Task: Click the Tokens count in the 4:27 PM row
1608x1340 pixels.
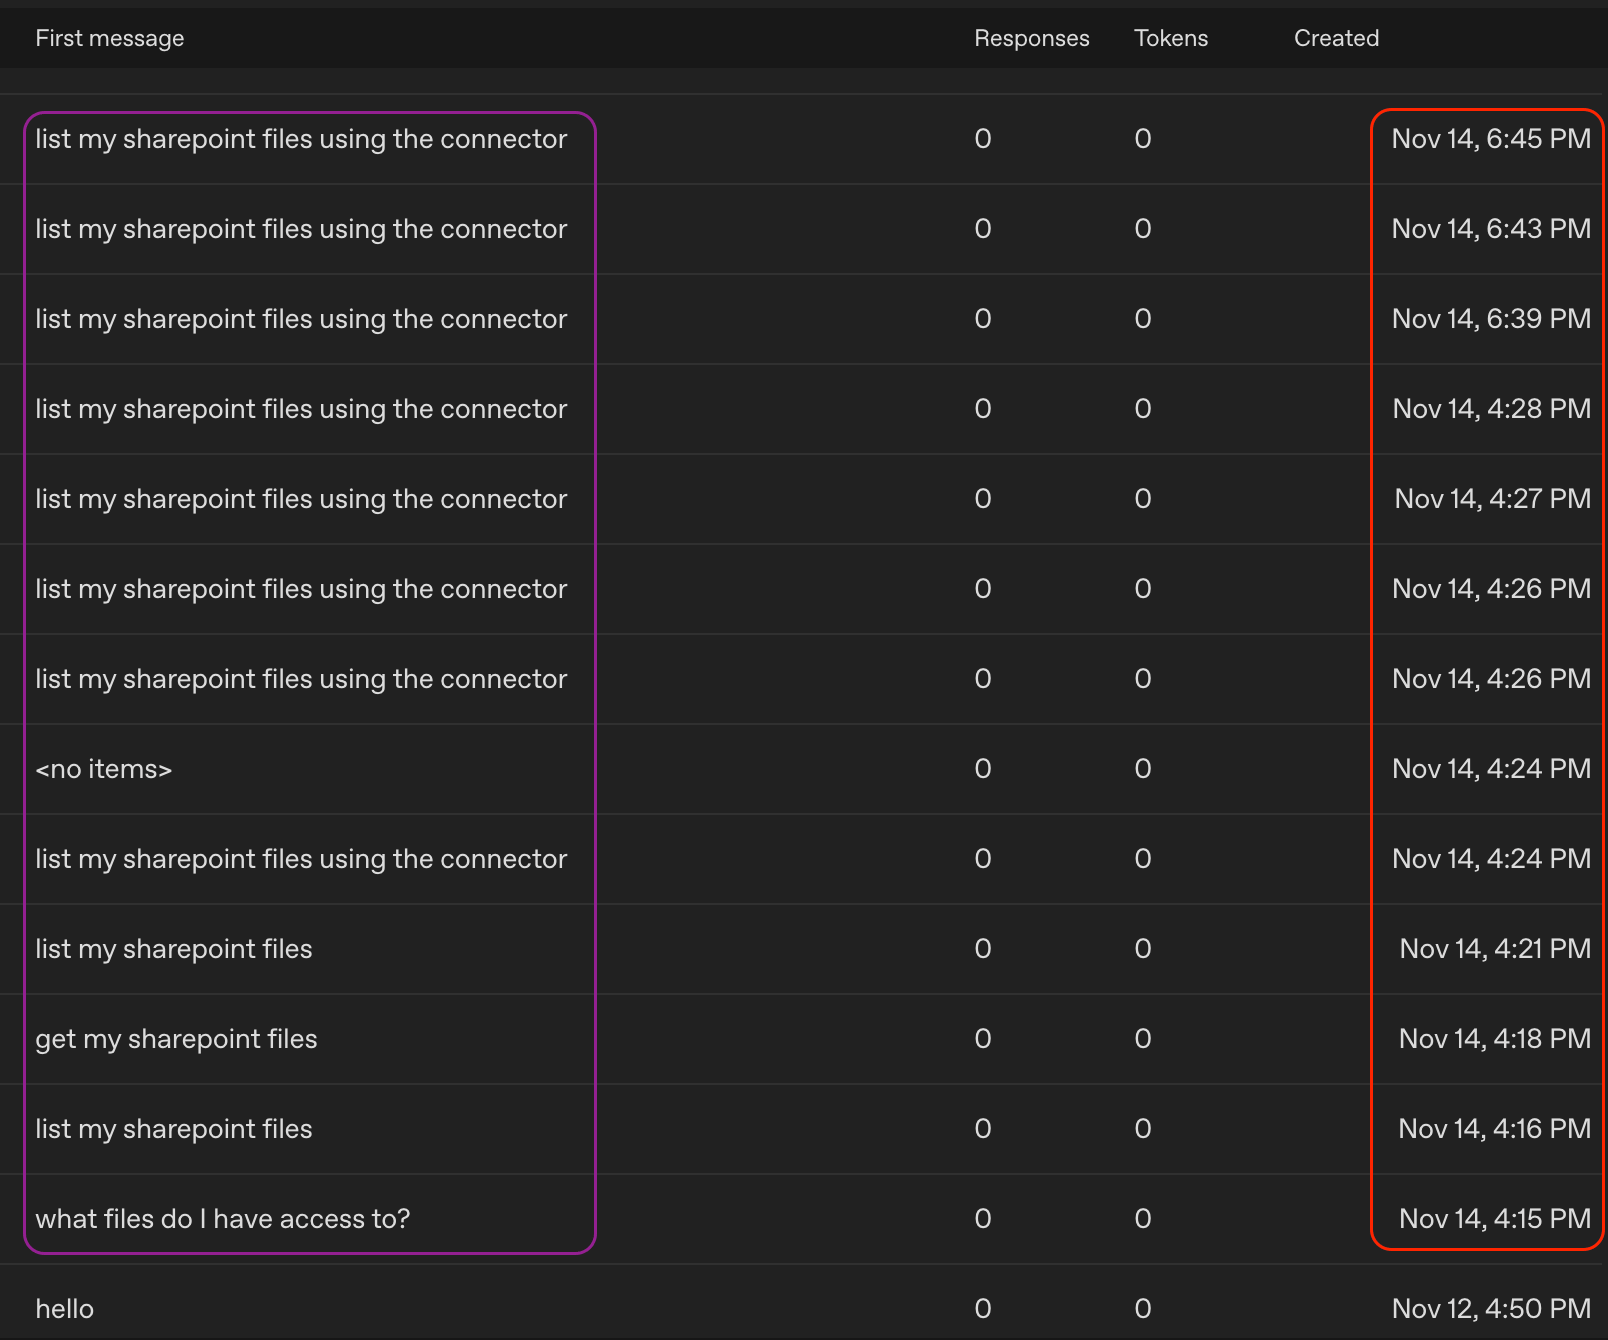Action: pyautogui.click(x=1143, y=499)
